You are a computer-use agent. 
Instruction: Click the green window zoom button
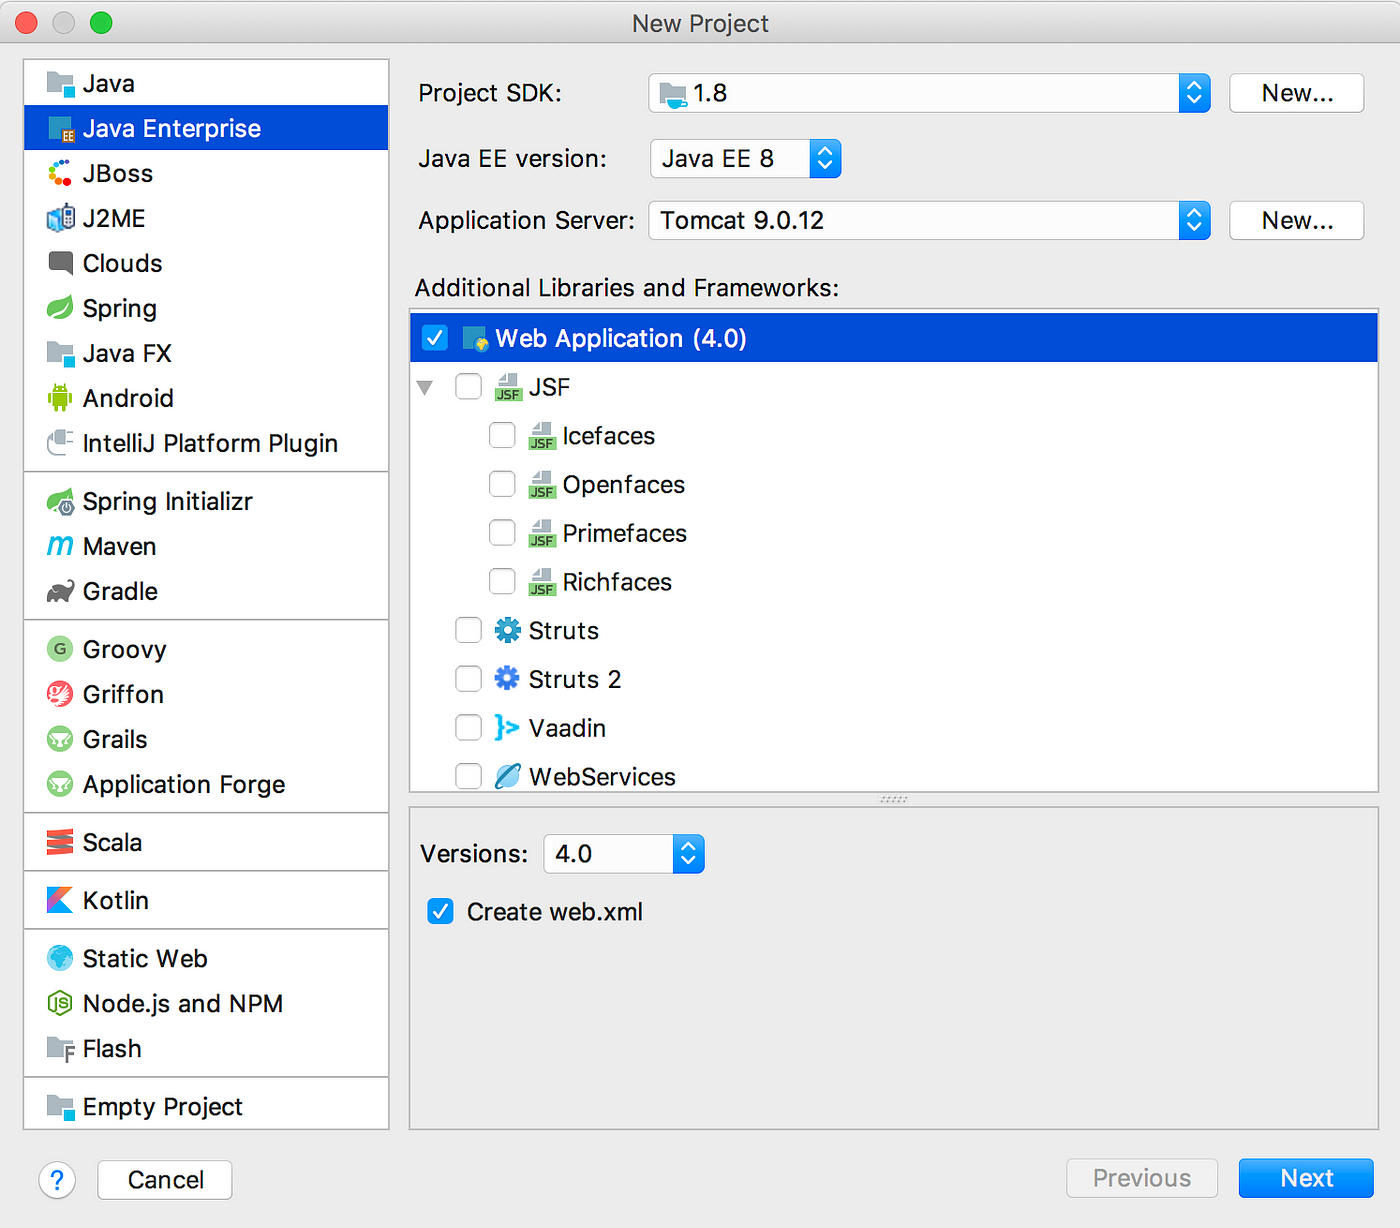coord(101,22)
